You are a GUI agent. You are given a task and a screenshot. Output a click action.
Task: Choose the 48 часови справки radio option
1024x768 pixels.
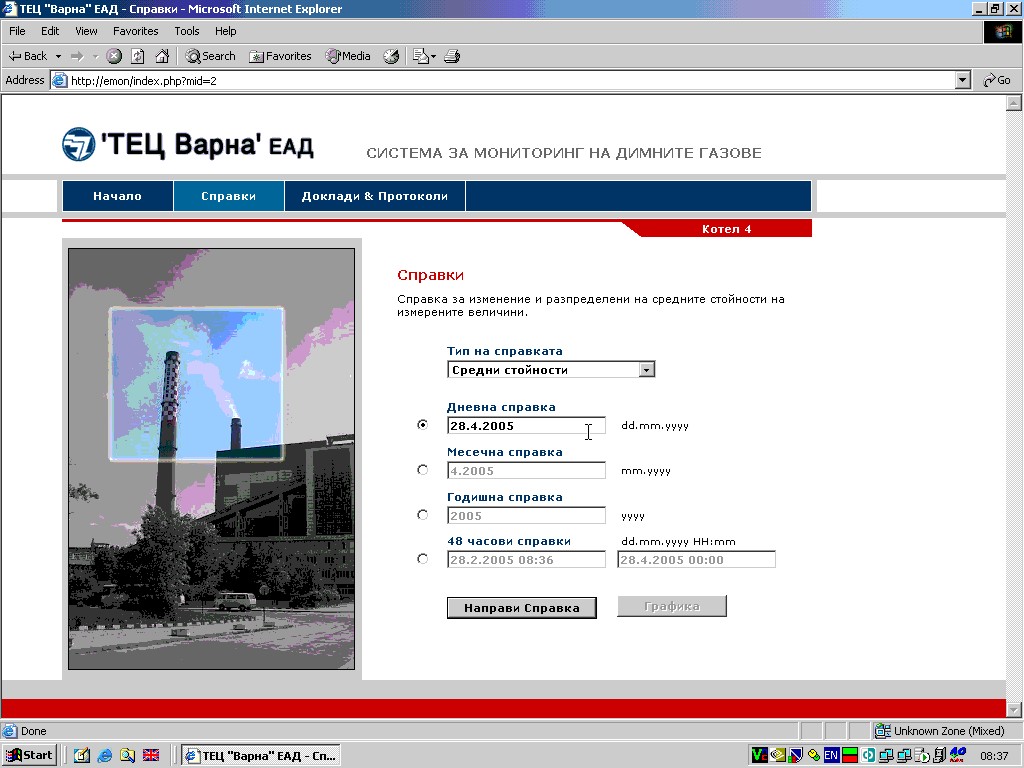click(422, 559)
